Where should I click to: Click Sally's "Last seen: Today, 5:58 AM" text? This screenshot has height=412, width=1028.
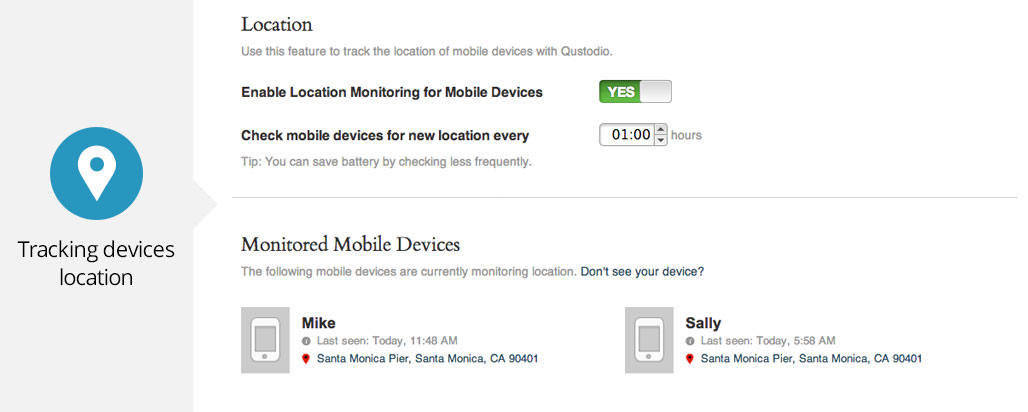(767, 341)
